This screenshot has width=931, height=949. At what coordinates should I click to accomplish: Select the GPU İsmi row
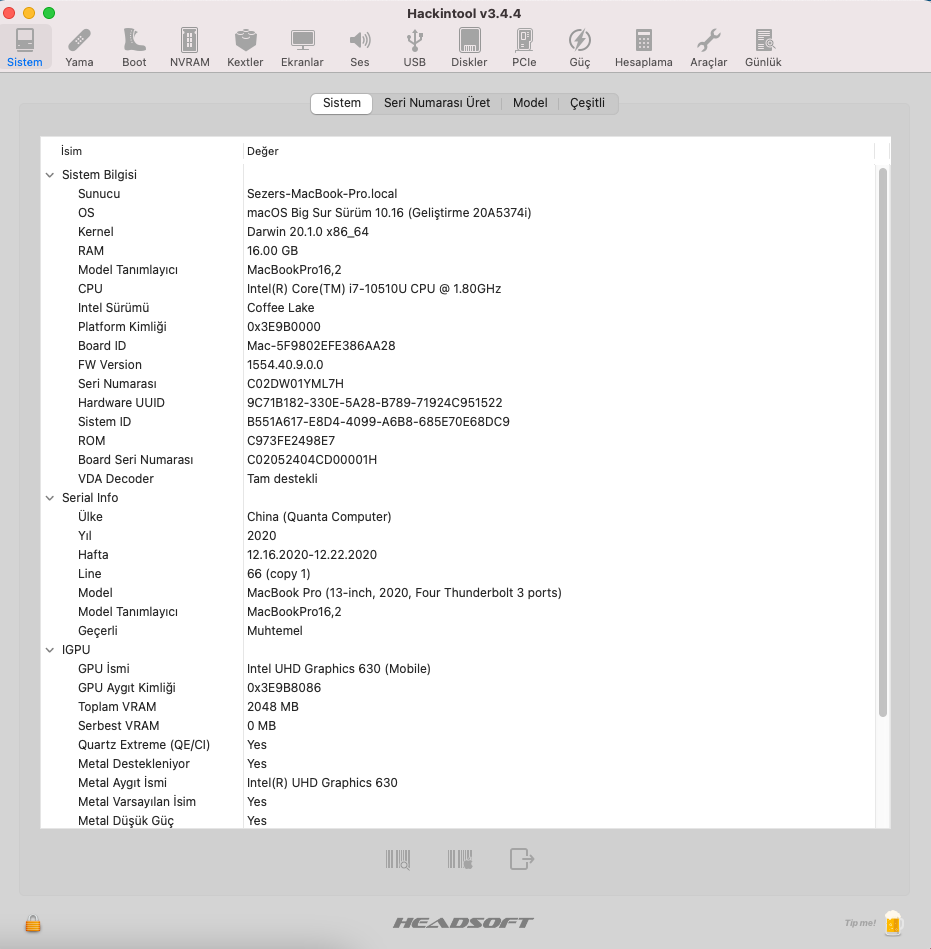458,669
